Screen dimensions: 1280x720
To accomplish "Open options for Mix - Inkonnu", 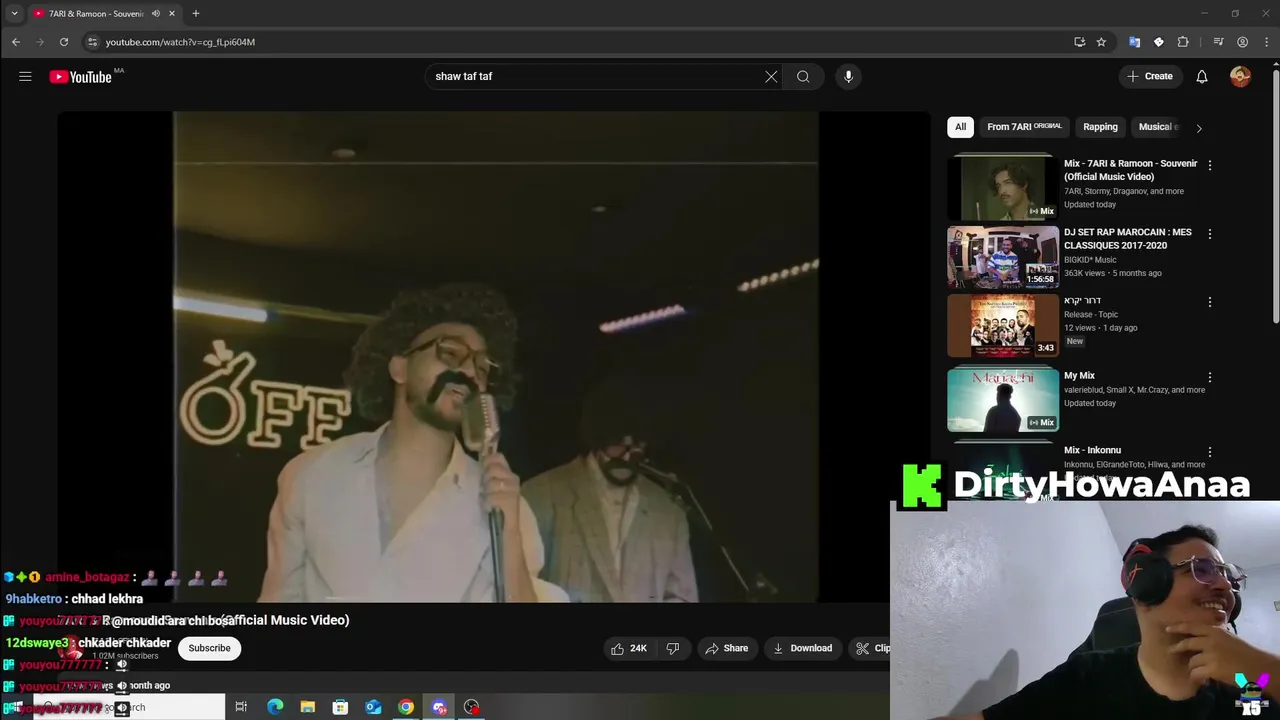I will click(1210, 452).
